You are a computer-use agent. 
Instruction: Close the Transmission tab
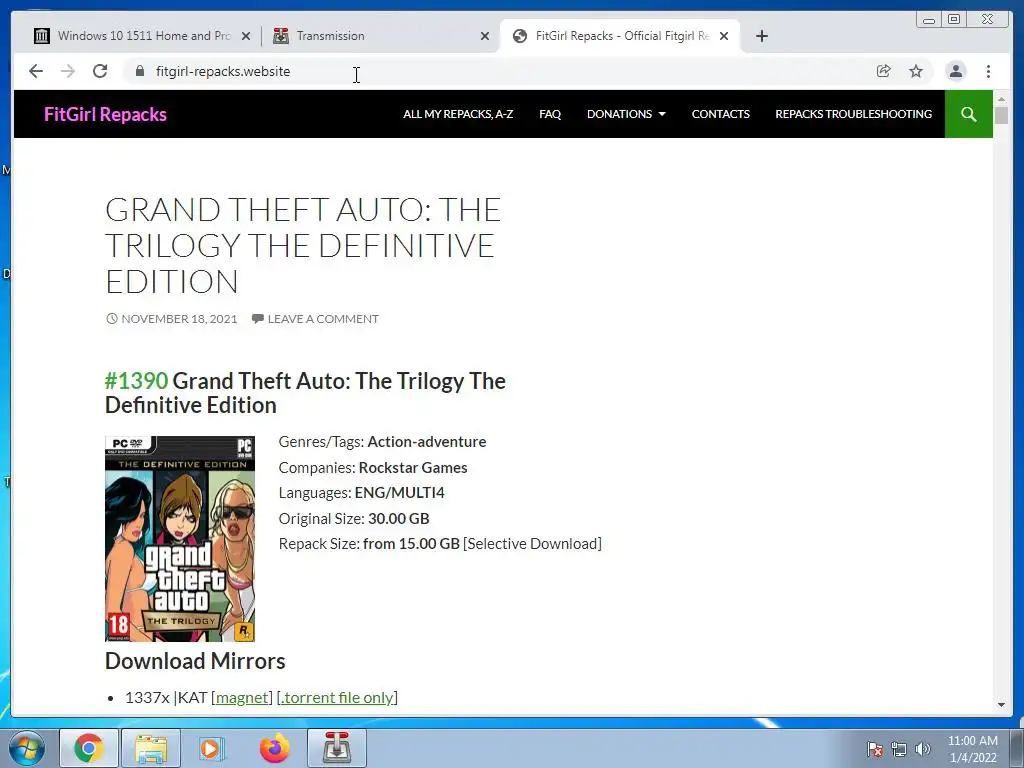pos(485,36)
